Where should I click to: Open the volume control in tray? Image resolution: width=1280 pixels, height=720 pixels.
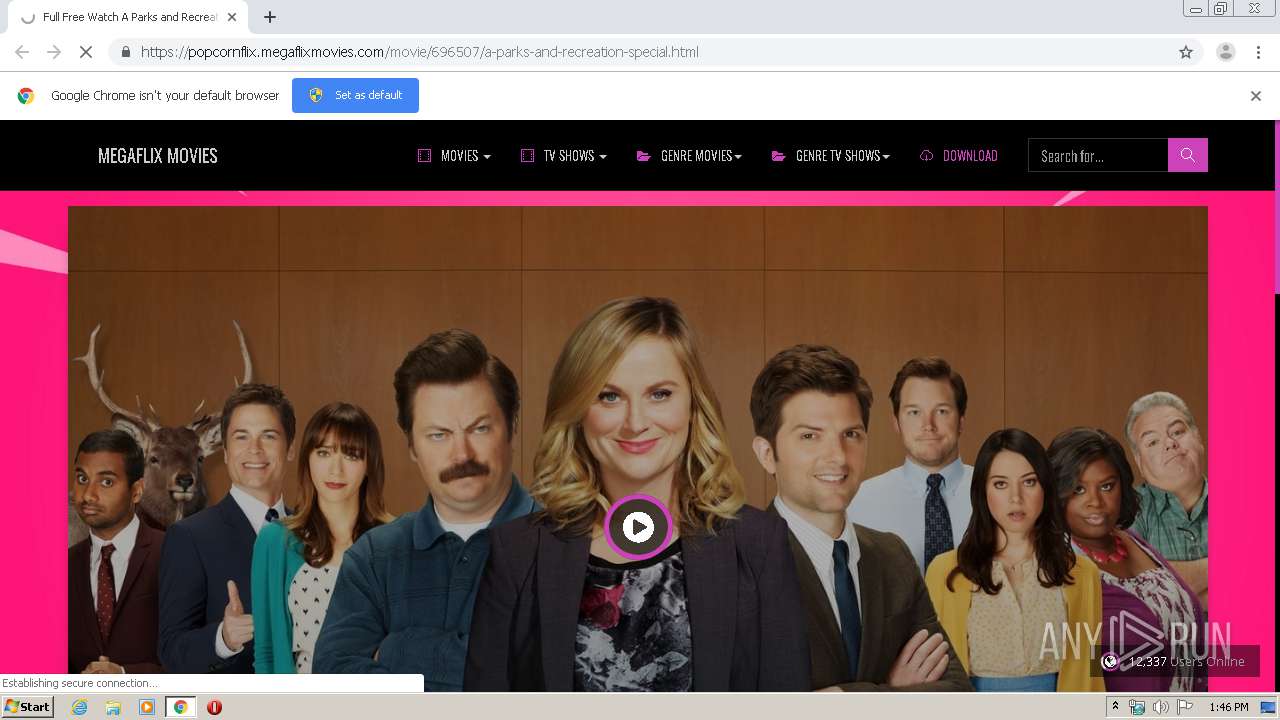click(x=1160, y=707)
